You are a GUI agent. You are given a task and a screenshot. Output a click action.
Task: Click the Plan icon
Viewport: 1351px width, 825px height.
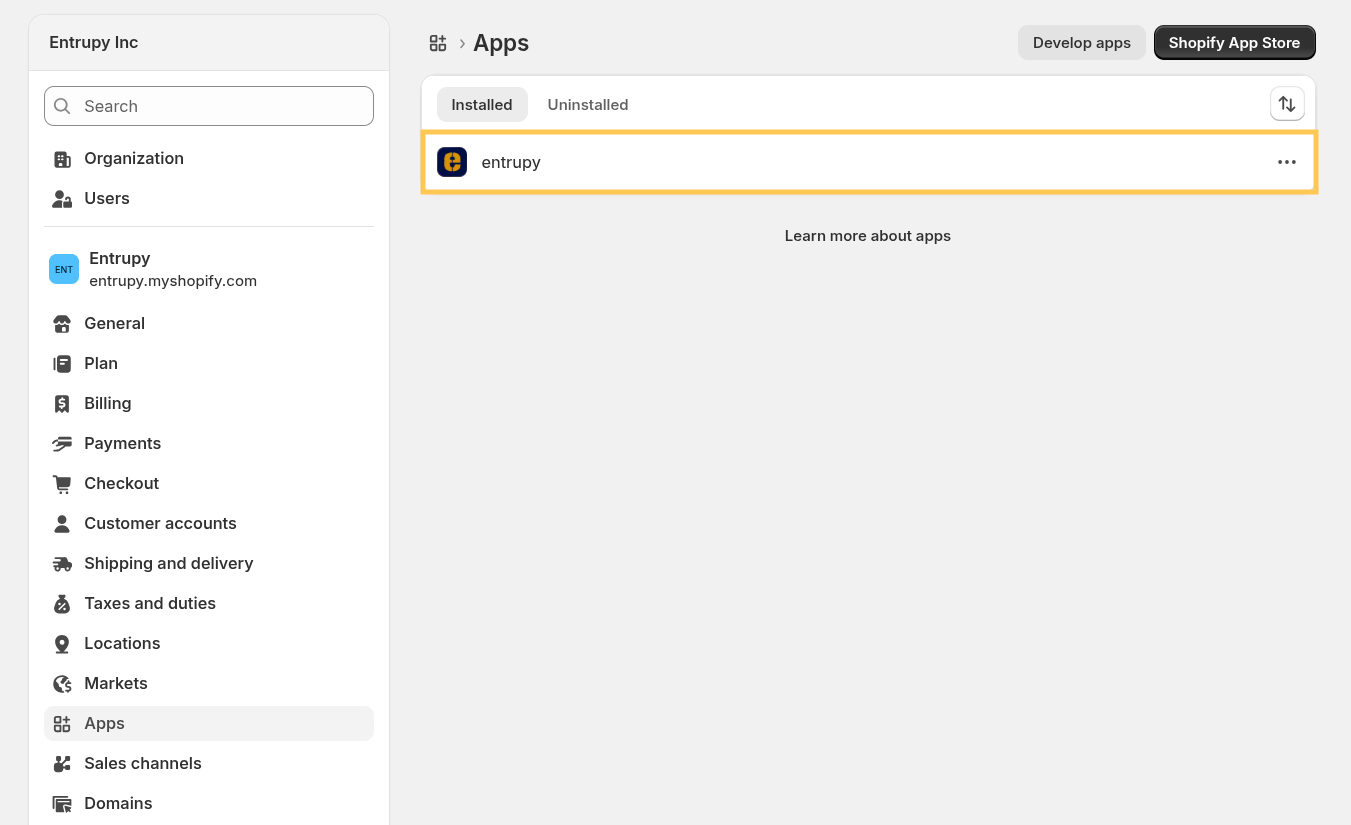[x=62, y=364]
